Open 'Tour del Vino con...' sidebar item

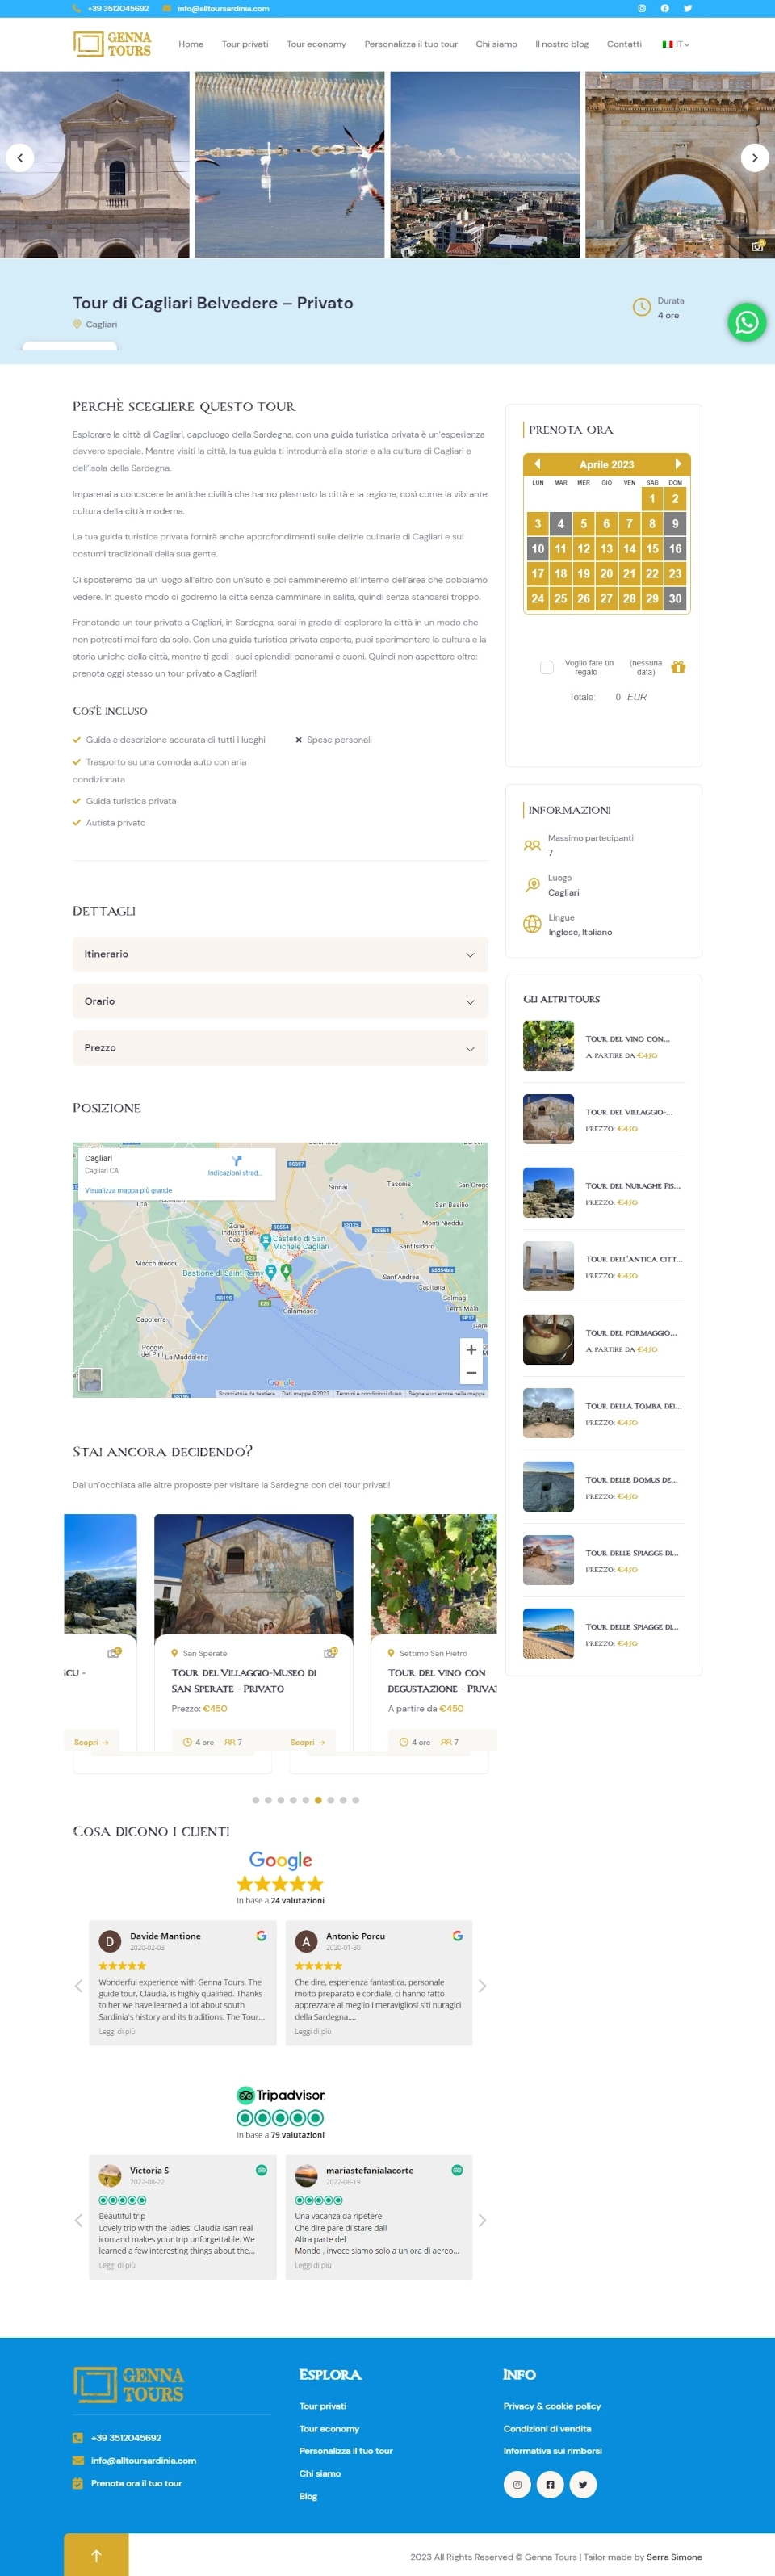coord(628,1039)
